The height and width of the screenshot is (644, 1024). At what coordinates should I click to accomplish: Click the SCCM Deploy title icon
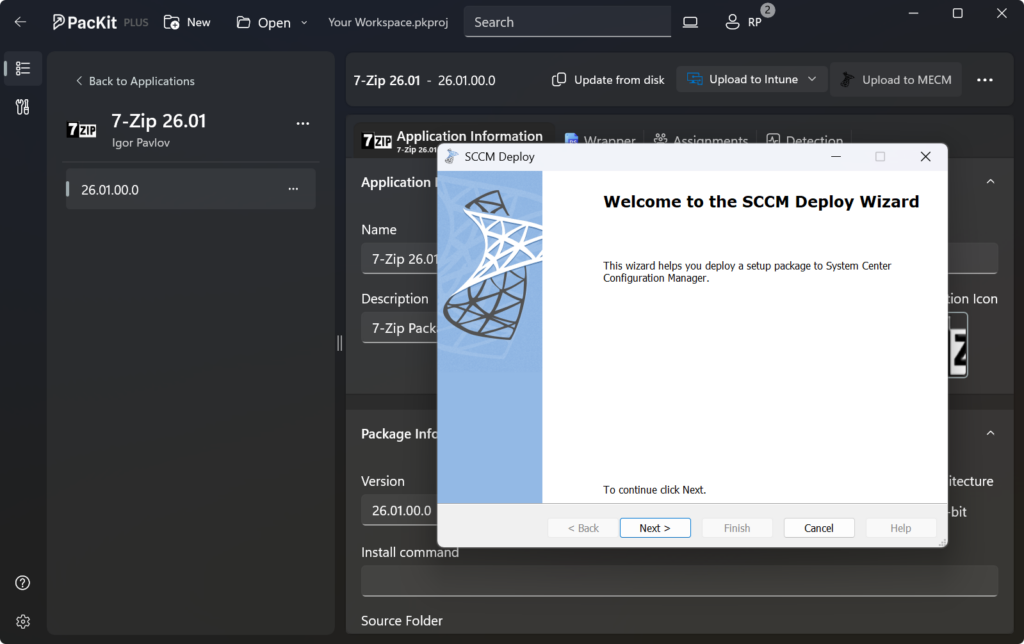point(451,157)
